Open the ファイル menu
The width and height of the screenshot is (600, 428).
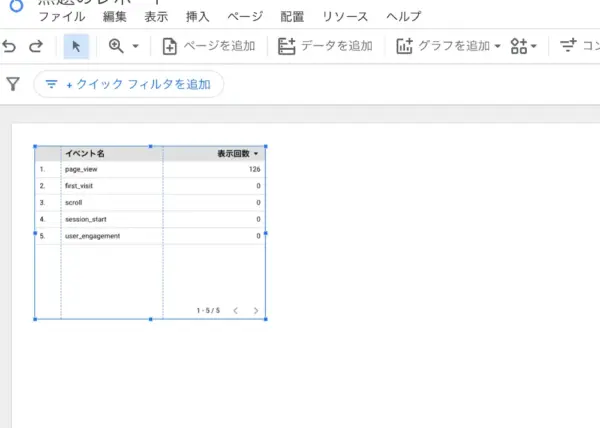[x=62, y=17]
